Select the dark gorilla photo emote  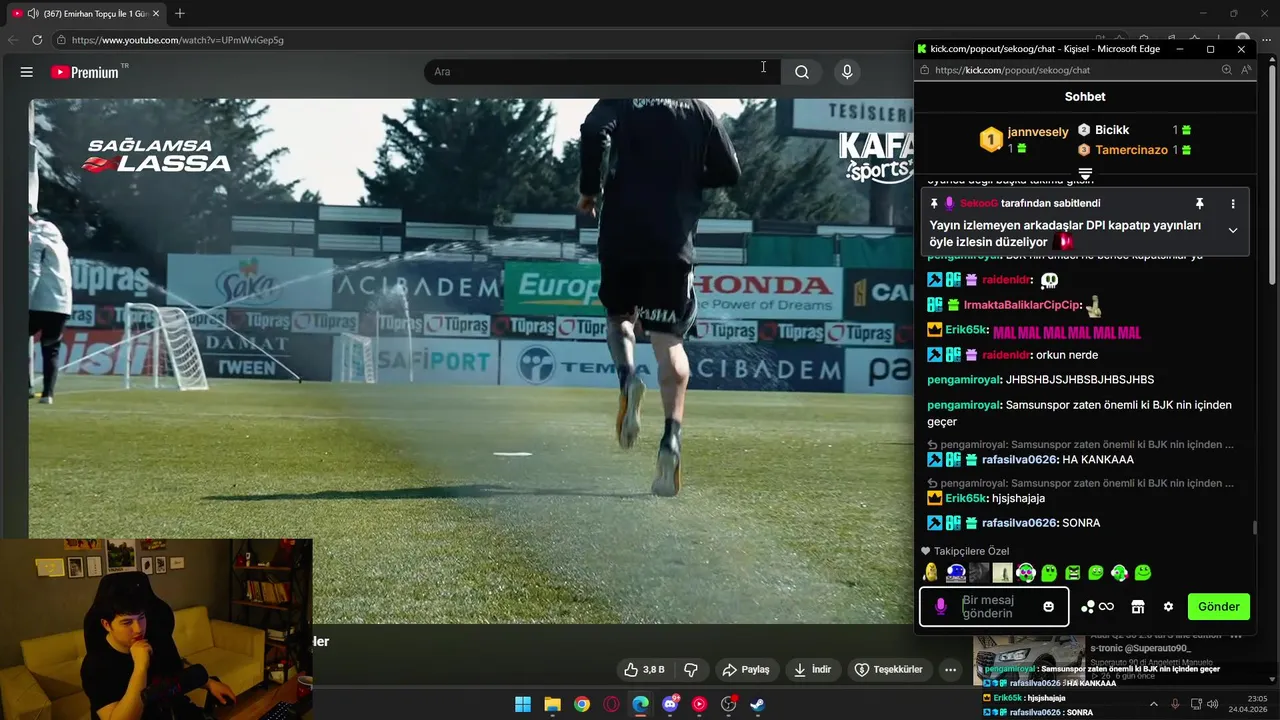(x=979, y=573)
